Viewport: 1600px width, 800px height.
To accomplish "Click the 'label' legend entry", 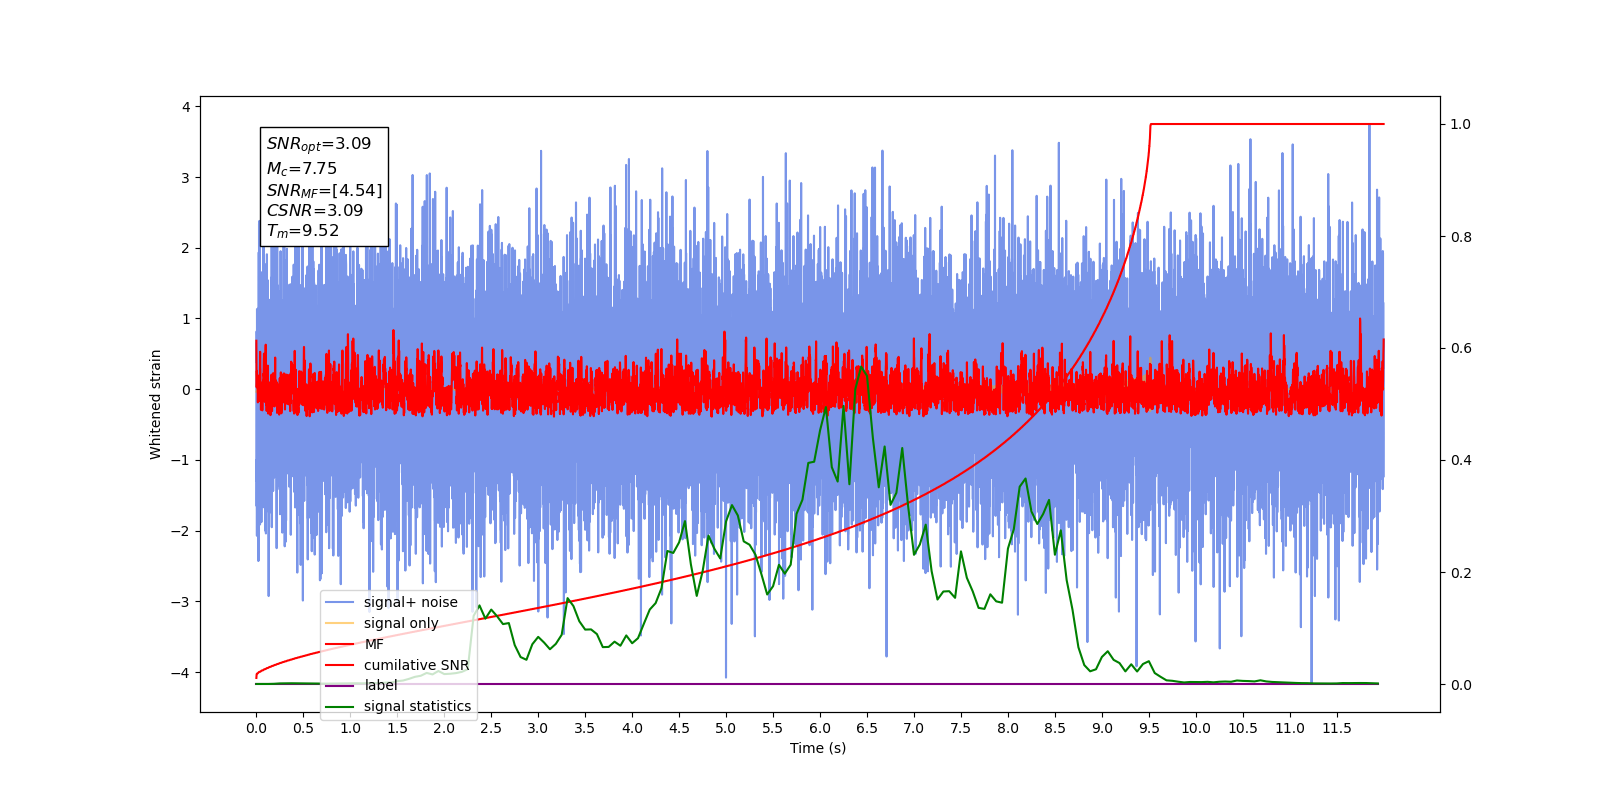I will click(x=362, y=685).
